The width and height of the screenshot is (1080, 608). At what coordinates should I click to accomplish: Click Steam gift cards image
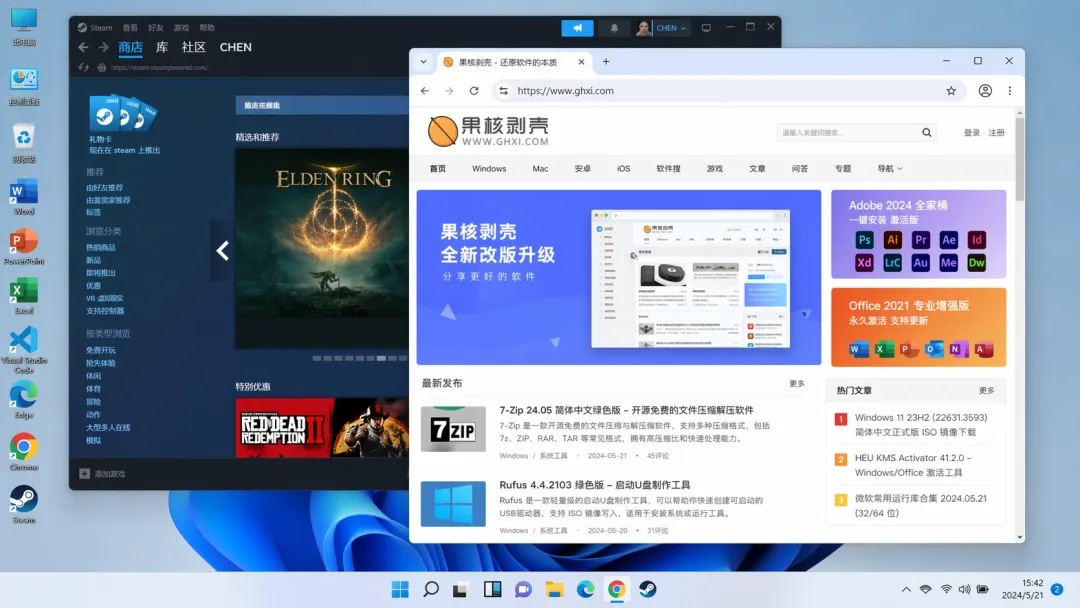[x=123, y=114]
